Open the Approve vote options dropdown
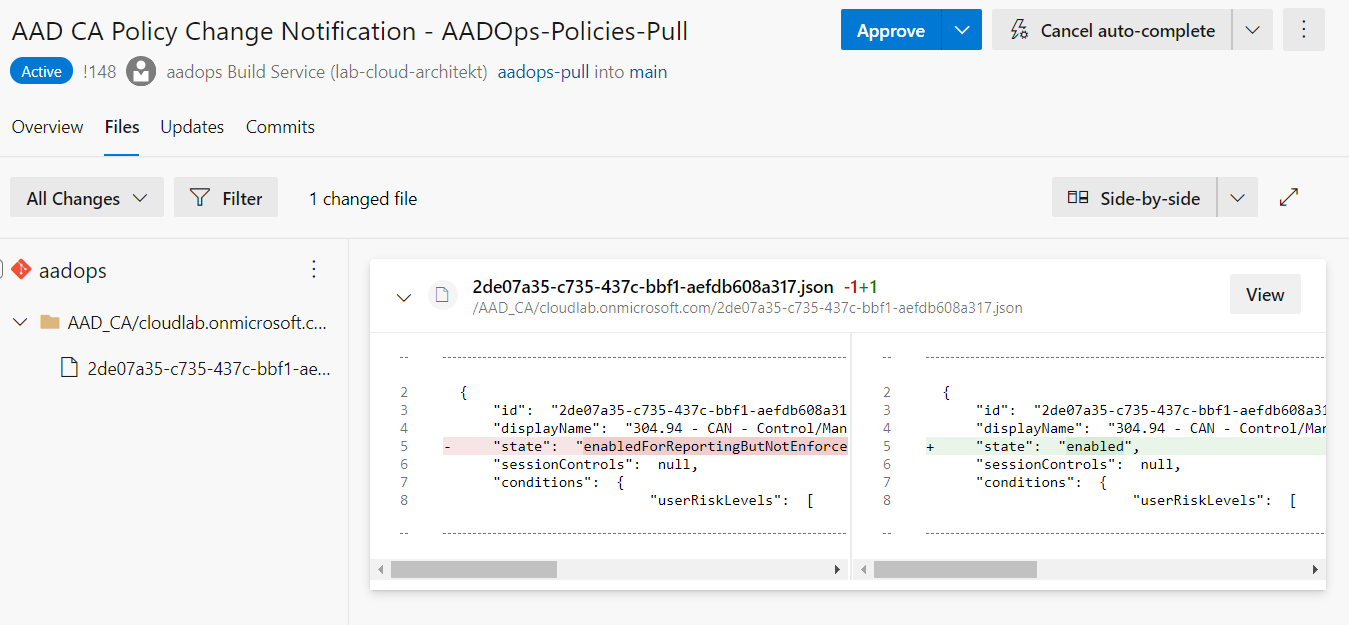The width and height of the screenshot is (1349, 625). coord(962,30)
